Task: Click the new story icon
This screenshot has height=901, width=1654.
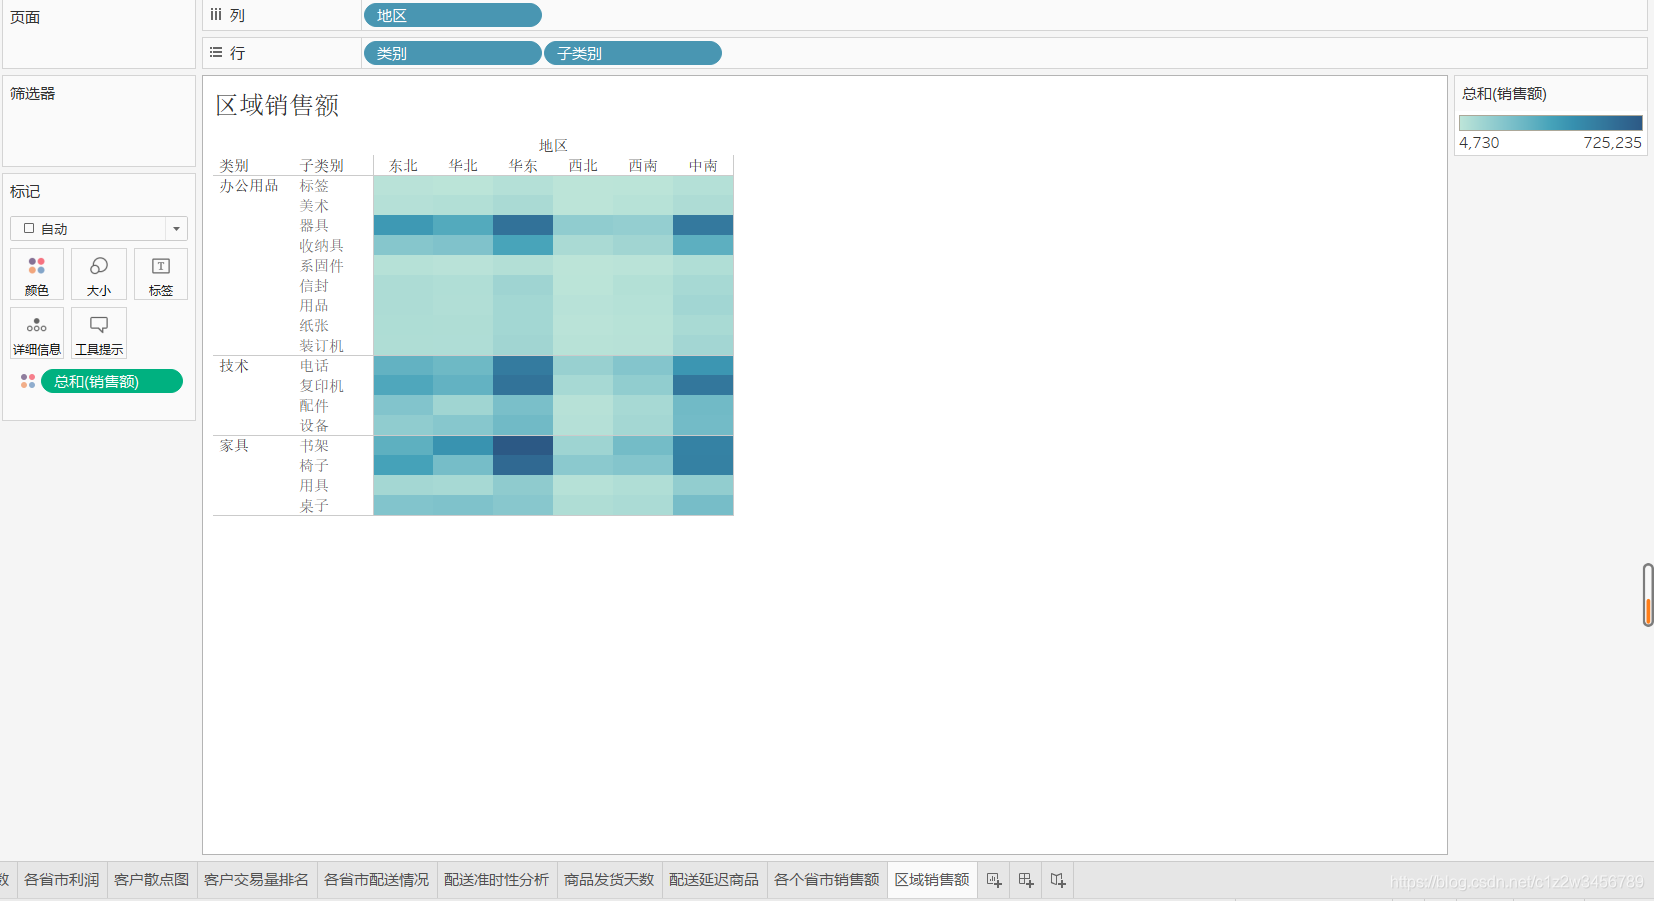Action: pyautogui.click(x=1058, y=880)
